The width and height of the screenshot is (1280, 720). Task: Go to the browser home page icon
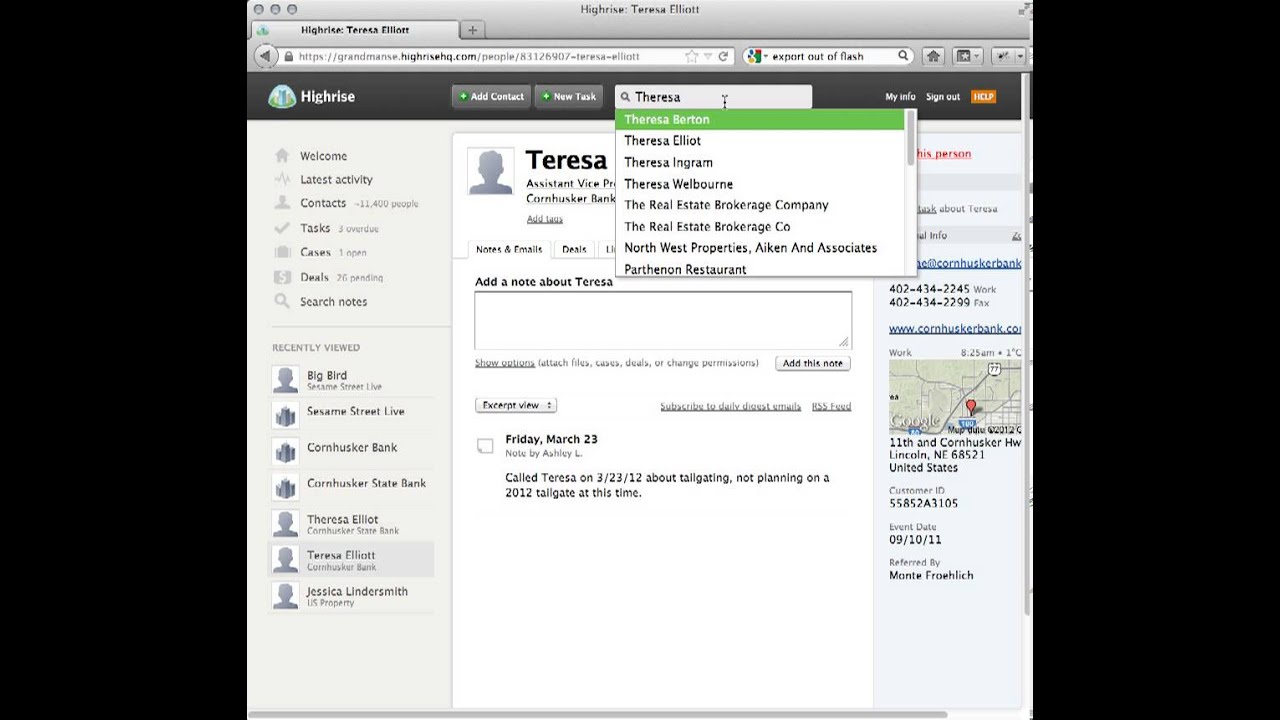[x=933, y=57]
